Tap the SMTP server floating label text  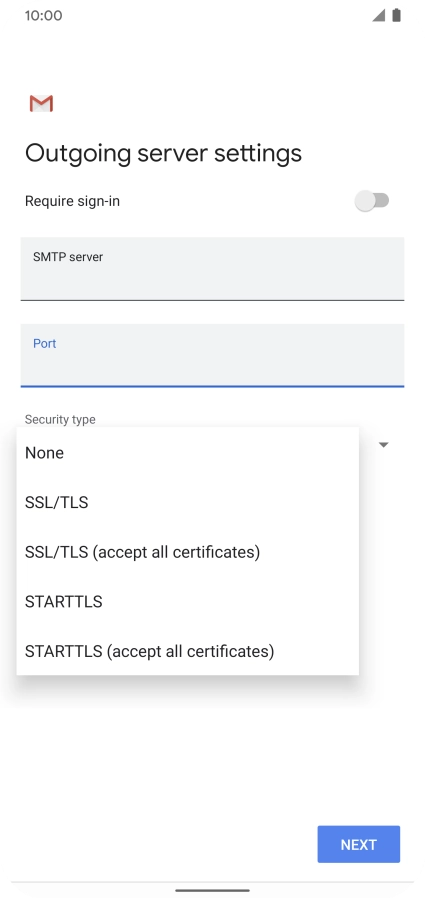[68, 257]
